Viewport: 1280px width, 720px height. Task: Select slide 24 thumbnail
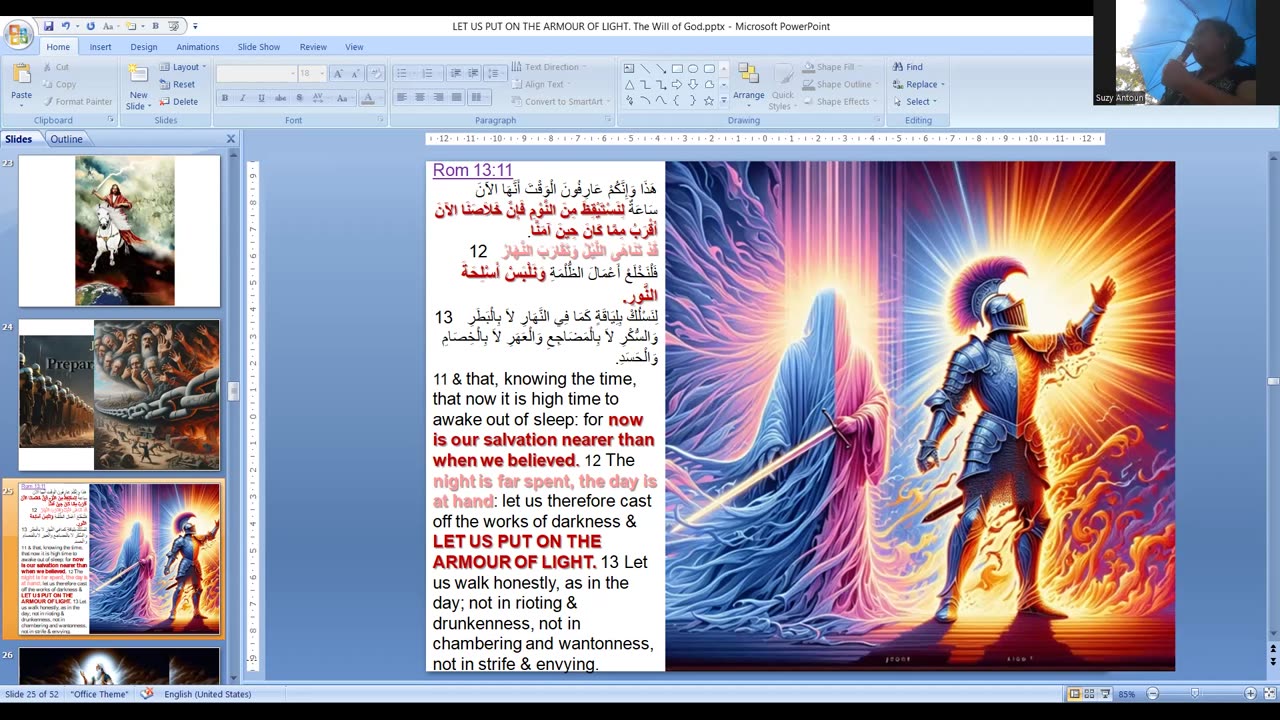pyautogui.click(x=119, y=395)
